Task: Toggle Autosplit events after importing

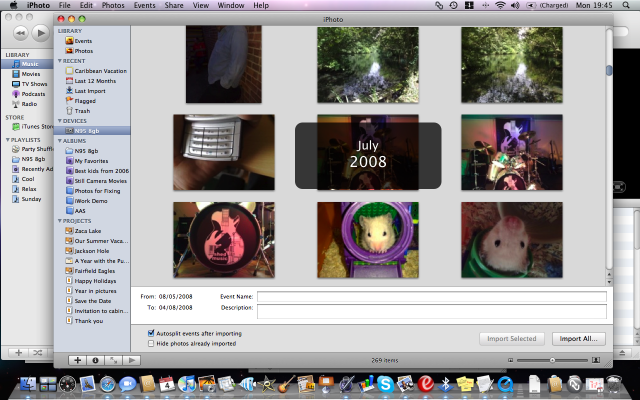Action: 151,333
